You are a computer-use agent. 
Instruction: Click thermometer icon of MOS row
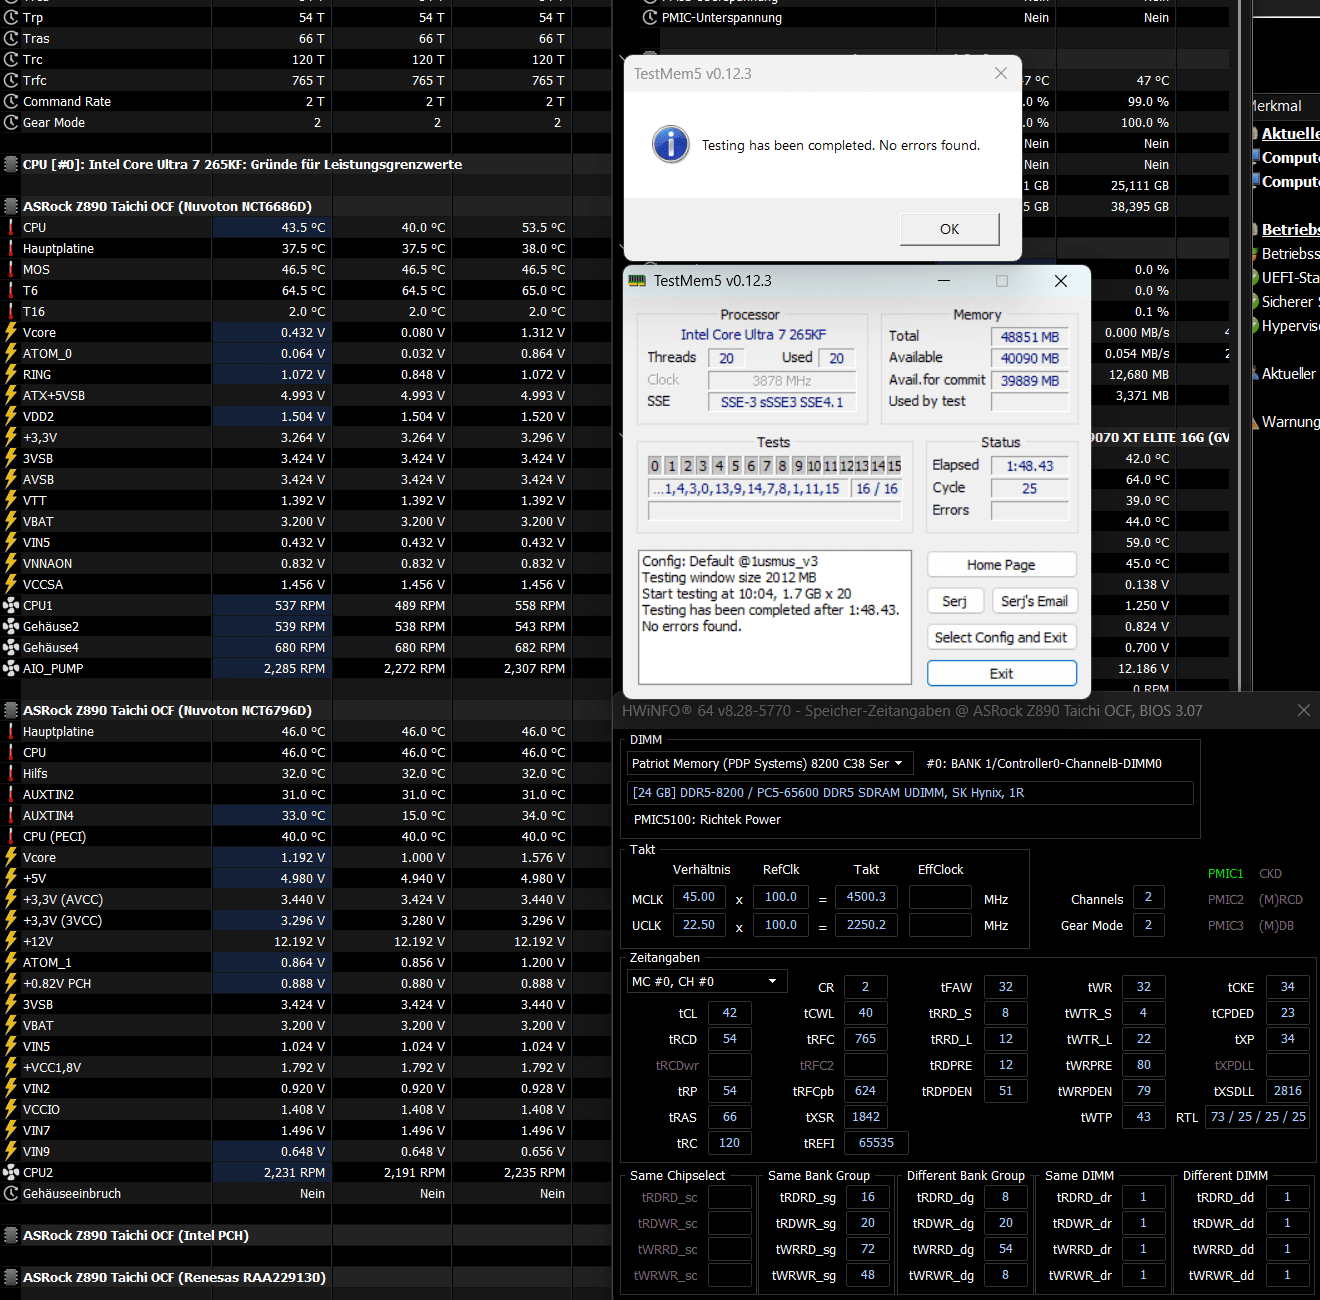click(11, 269)
